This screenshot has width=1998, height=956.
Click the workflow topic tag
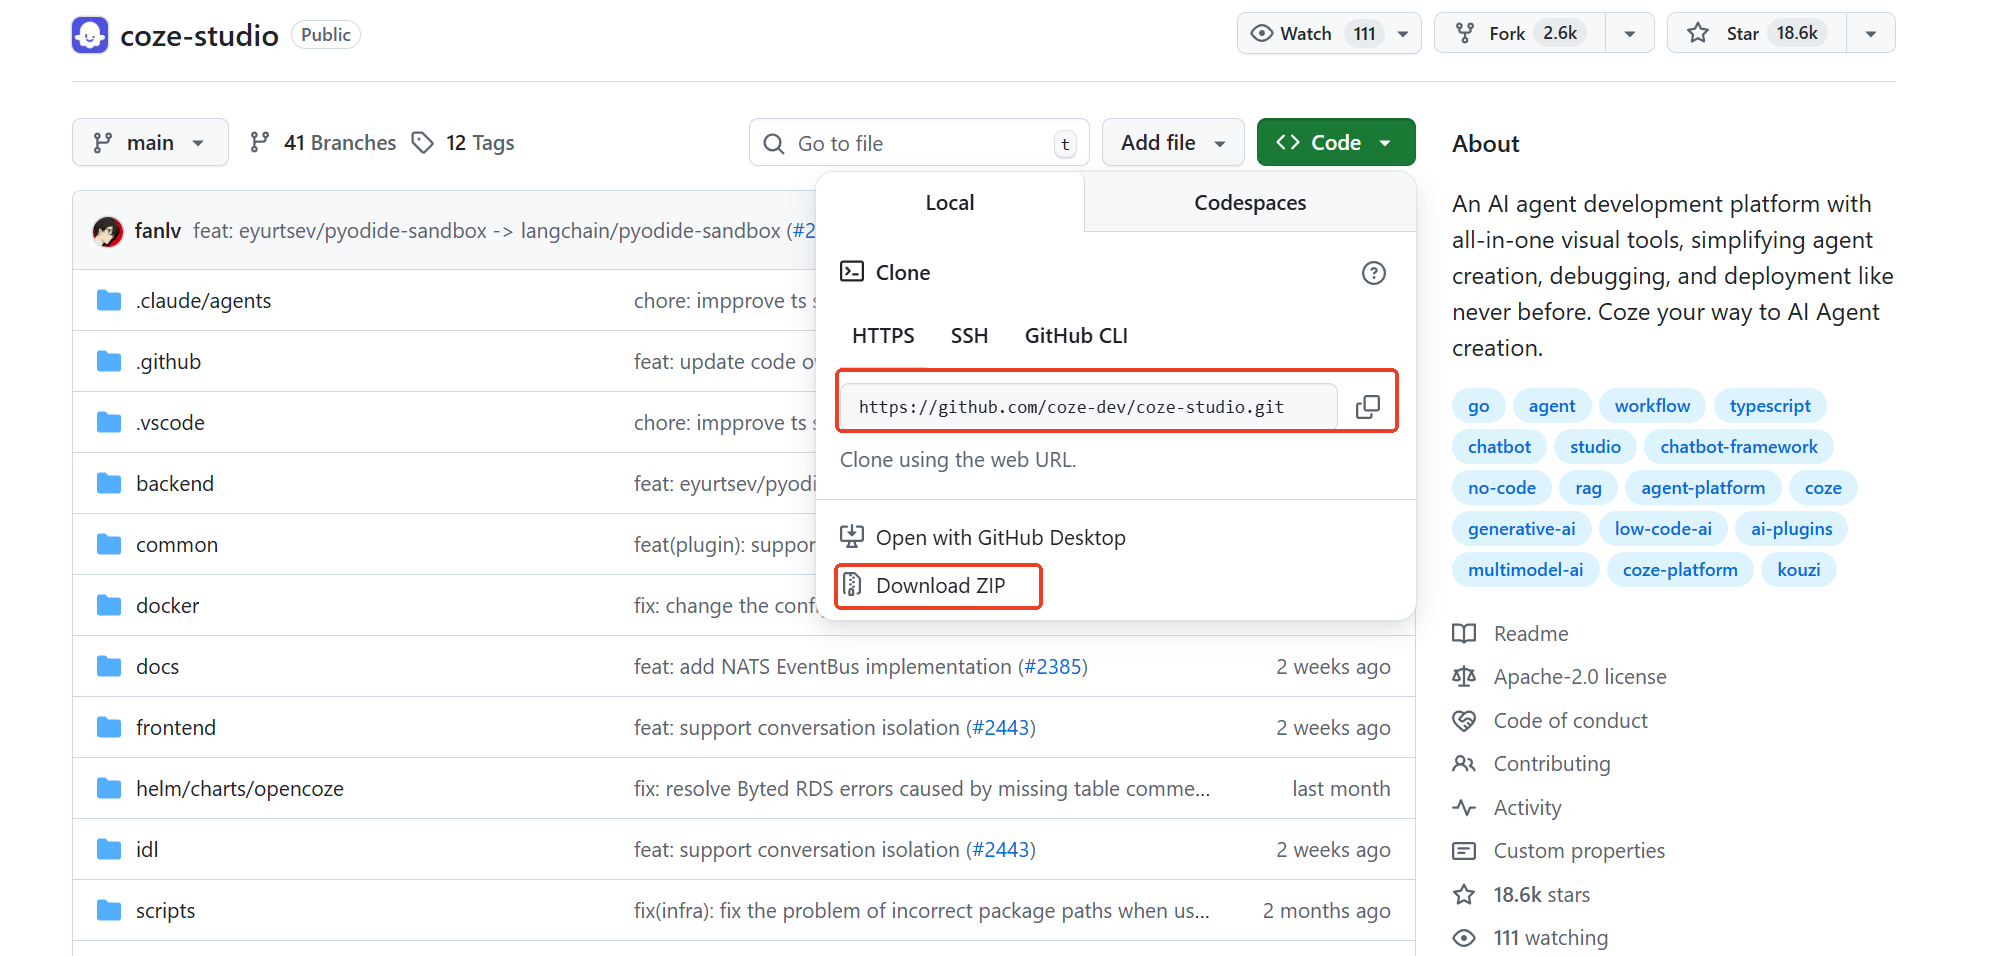[1652, 406]
